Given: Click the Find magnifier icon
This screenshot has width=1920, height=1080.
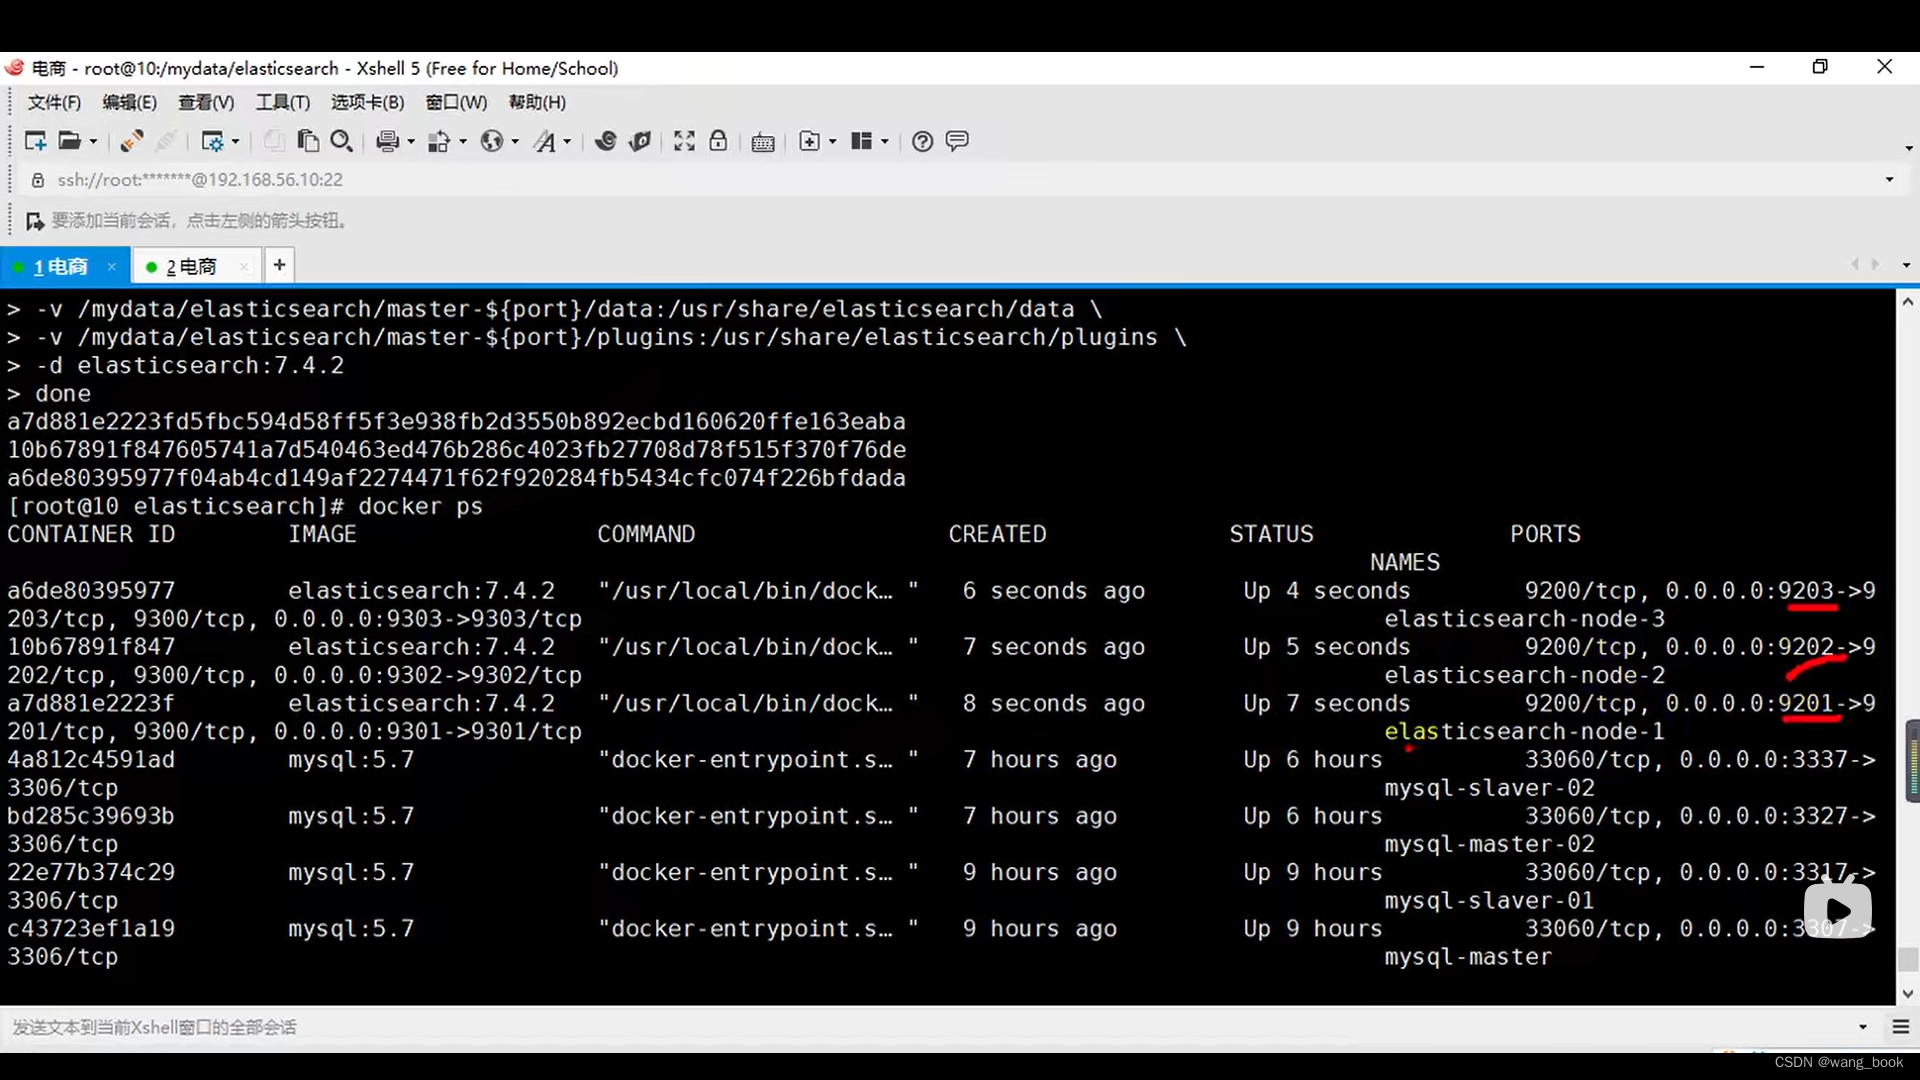Looking at the screenshot, I should pyautogui.click(x=341, y=141).
